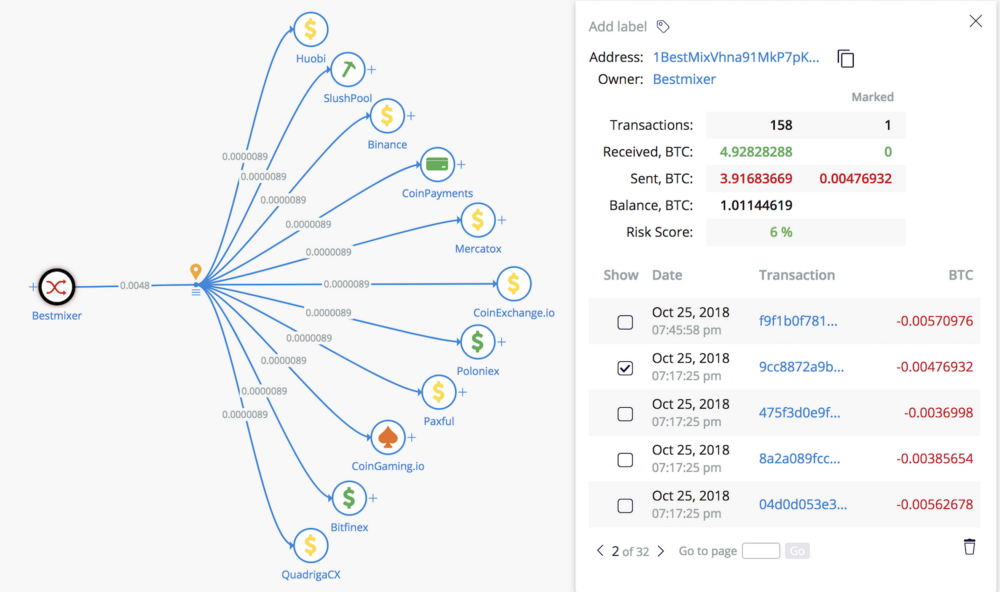Select the SlushPool pickaxe node icon

point(347,70)
